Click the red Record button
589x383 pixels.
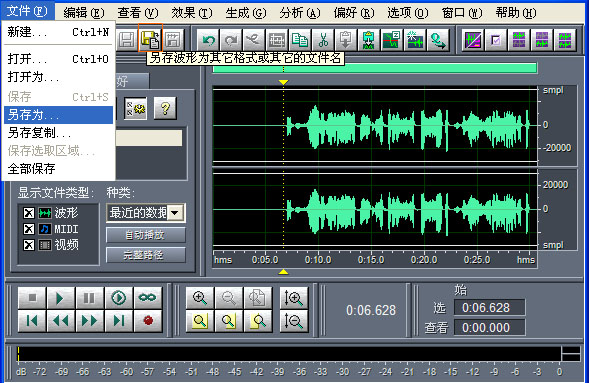pyautogui.click(x=148, y=321)
